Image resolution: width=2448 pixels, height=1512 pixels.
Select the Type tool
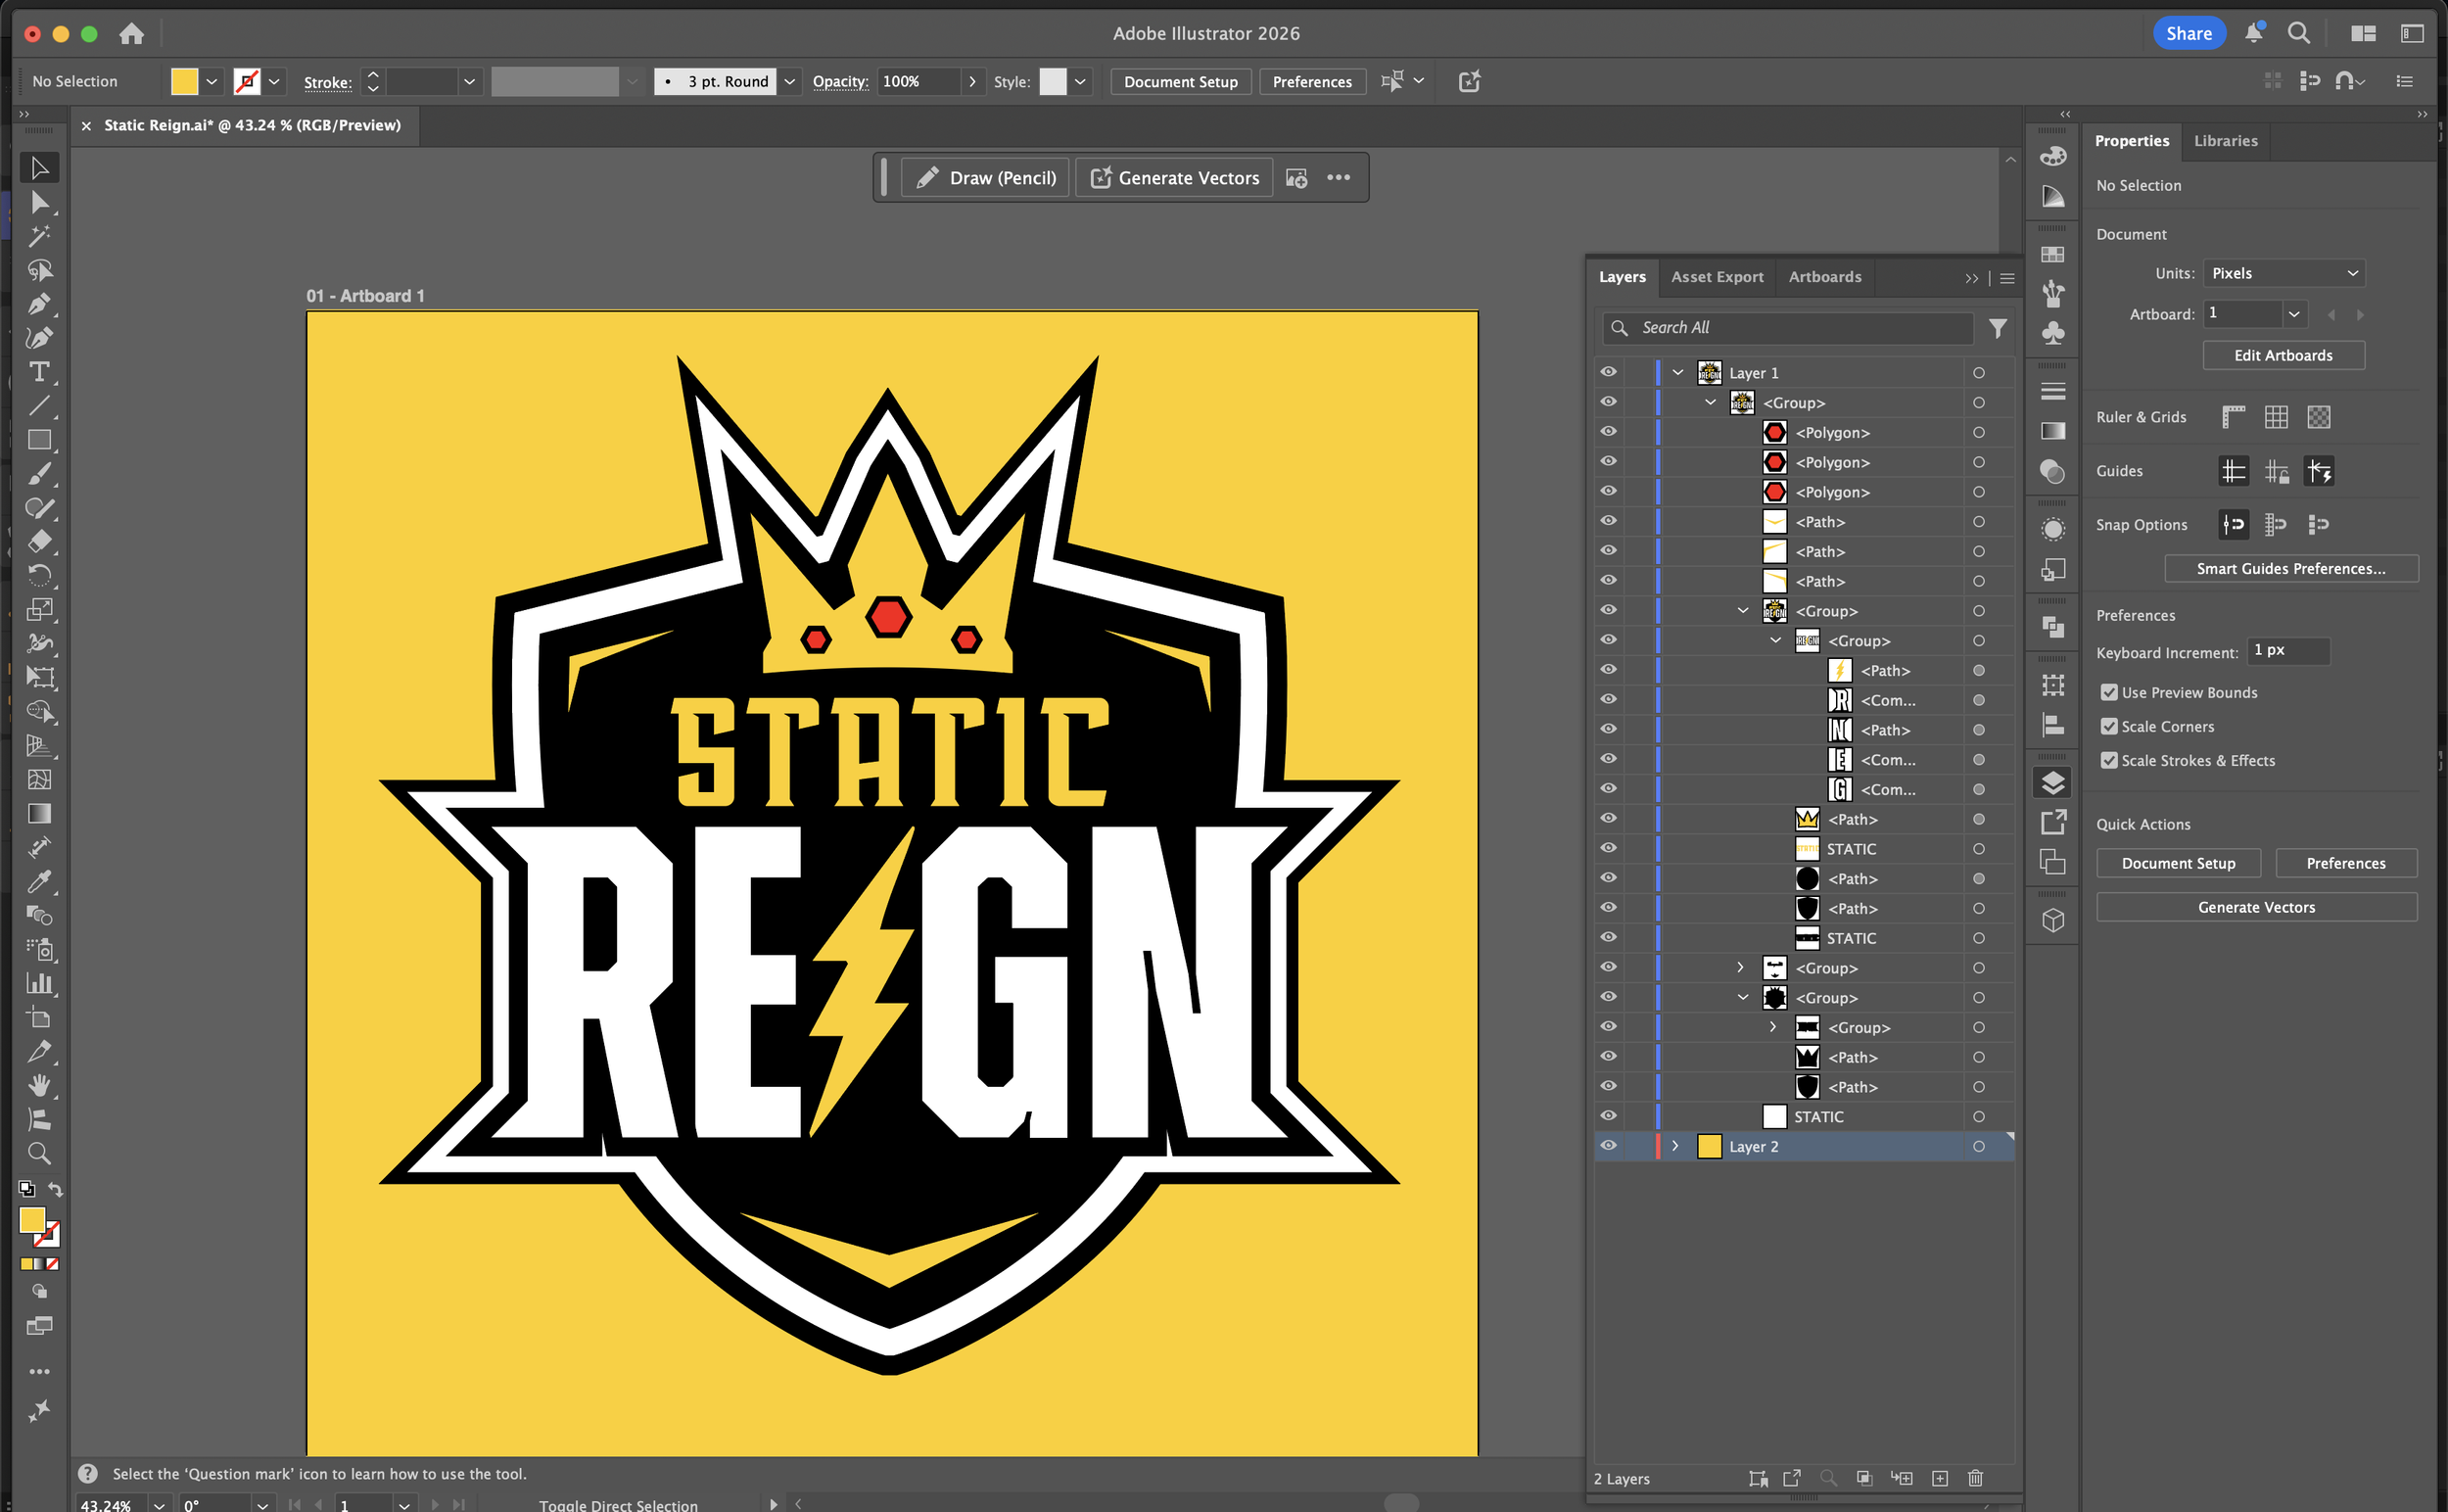click(39, 372)
